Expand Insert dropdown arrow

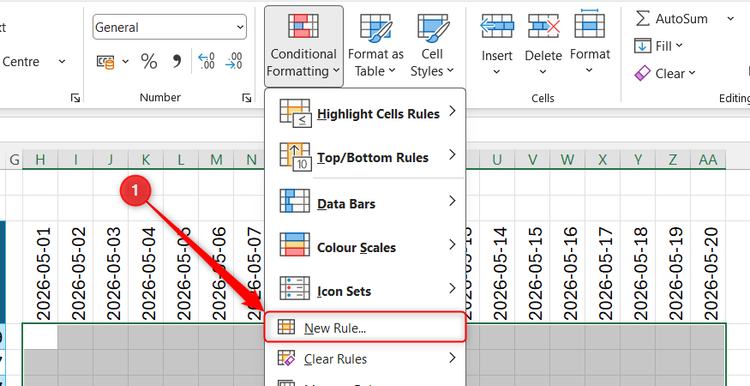point(496,72)
